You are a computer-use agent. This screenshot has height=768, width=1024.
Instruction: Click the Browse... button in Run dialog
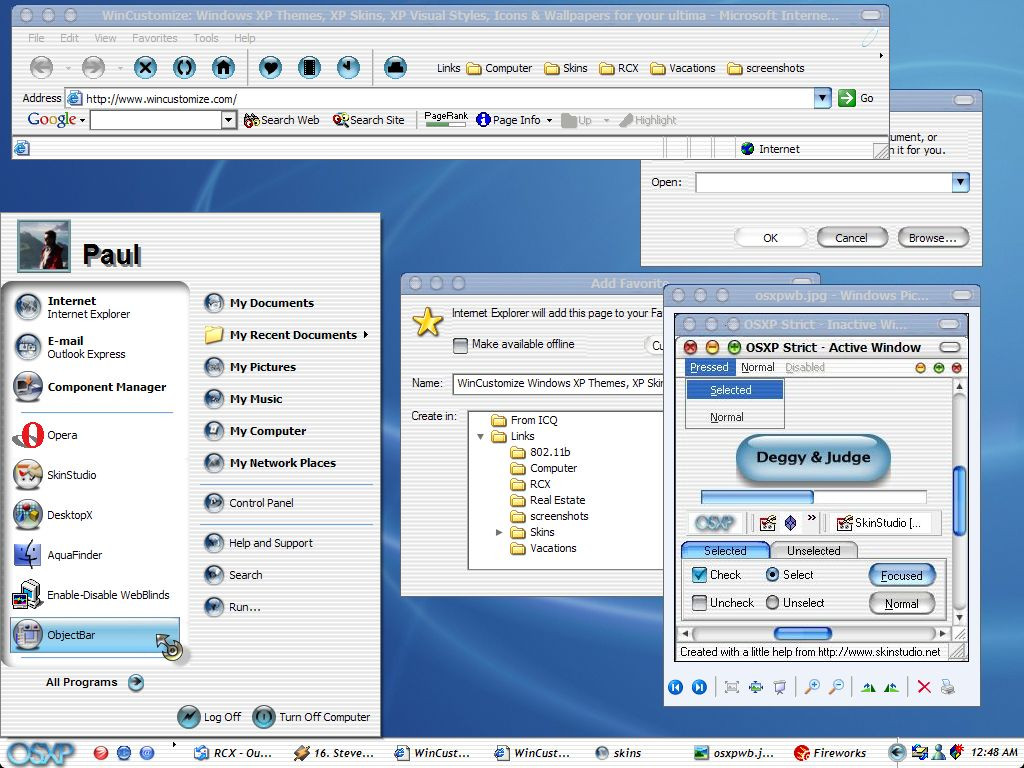(x=933, y=238)
